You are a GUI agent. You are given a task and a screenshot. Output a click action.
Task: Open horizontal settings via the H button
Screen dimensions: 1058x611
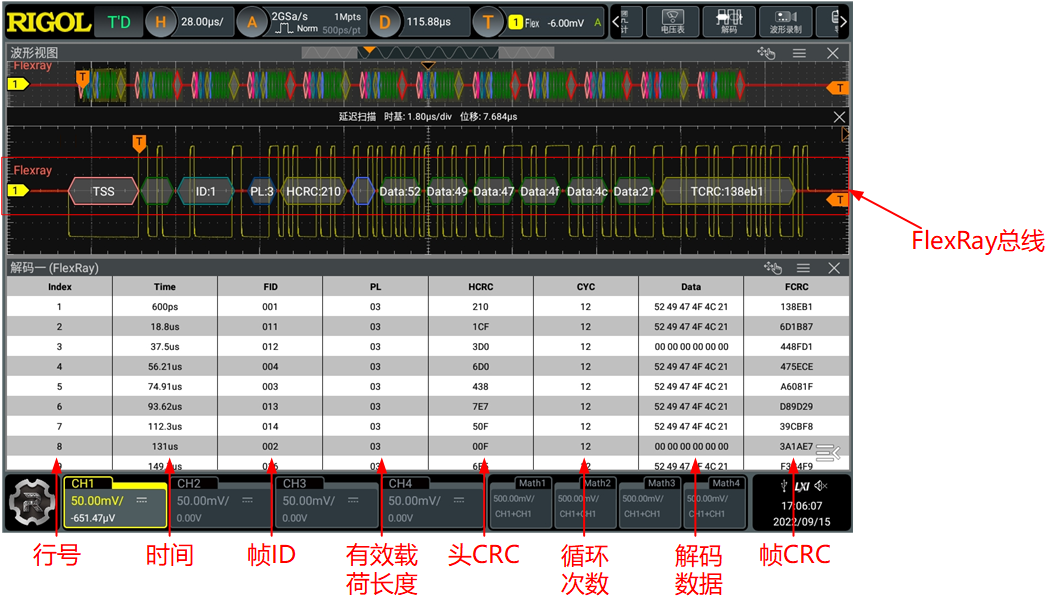pyautogui.click(x=161, y=22)
